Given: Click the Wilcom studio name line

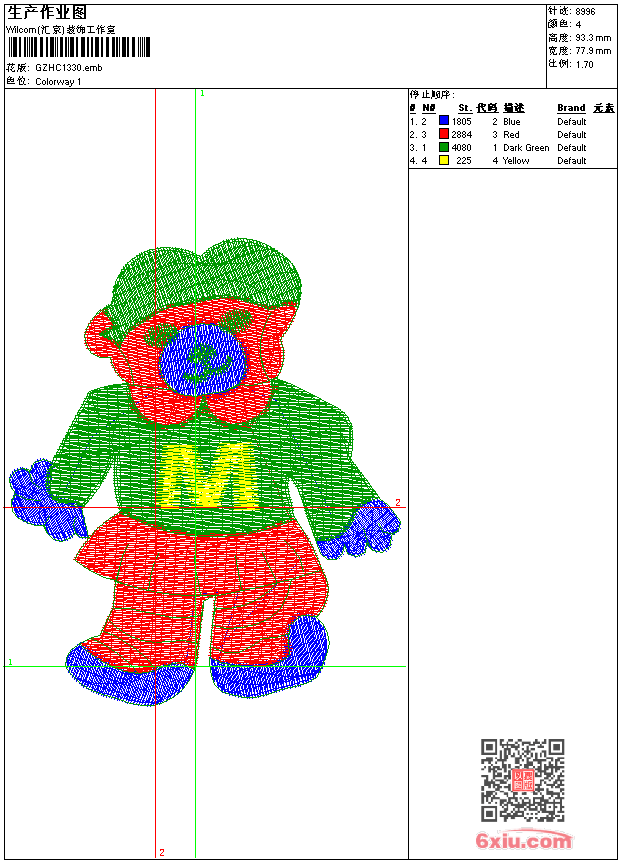Looking at the screenshot, I should [60, 30].
